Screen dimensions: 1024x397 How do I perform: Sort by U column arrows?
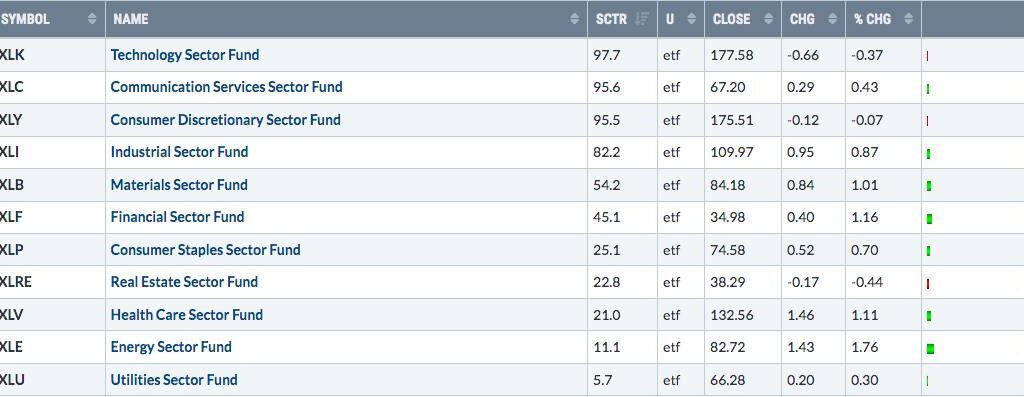click(692, 19)
